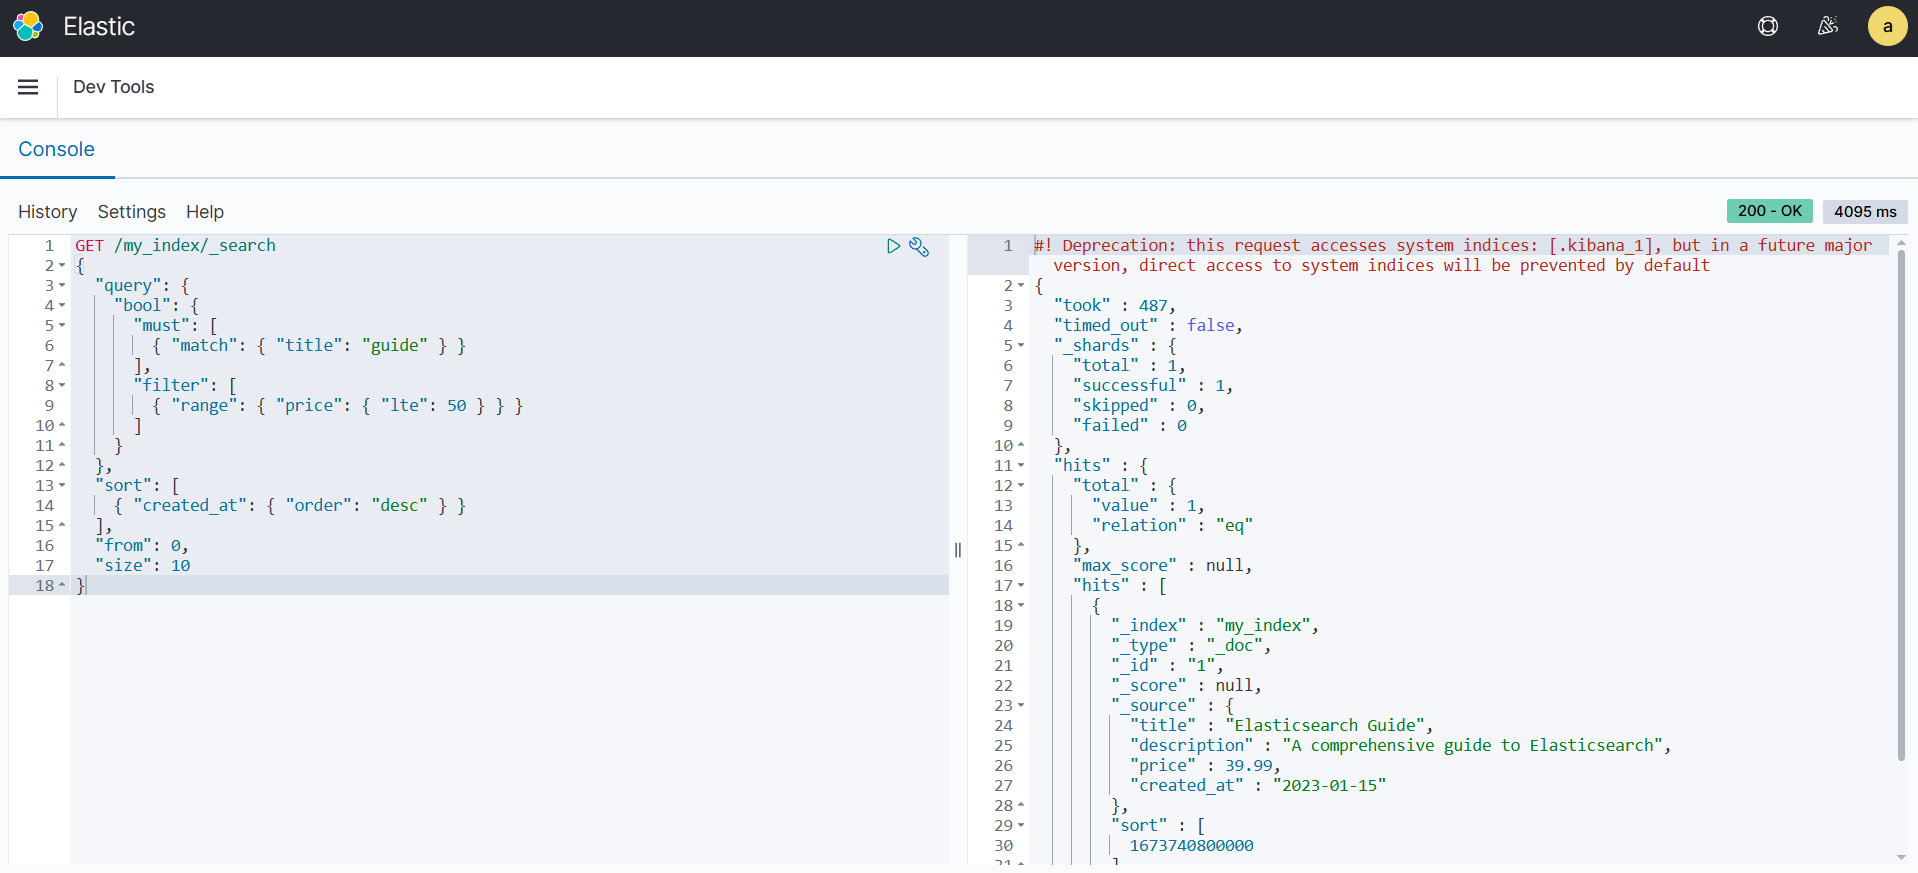
Task: Toggle the hamburger navigation menu
Action: pos(28,87)
